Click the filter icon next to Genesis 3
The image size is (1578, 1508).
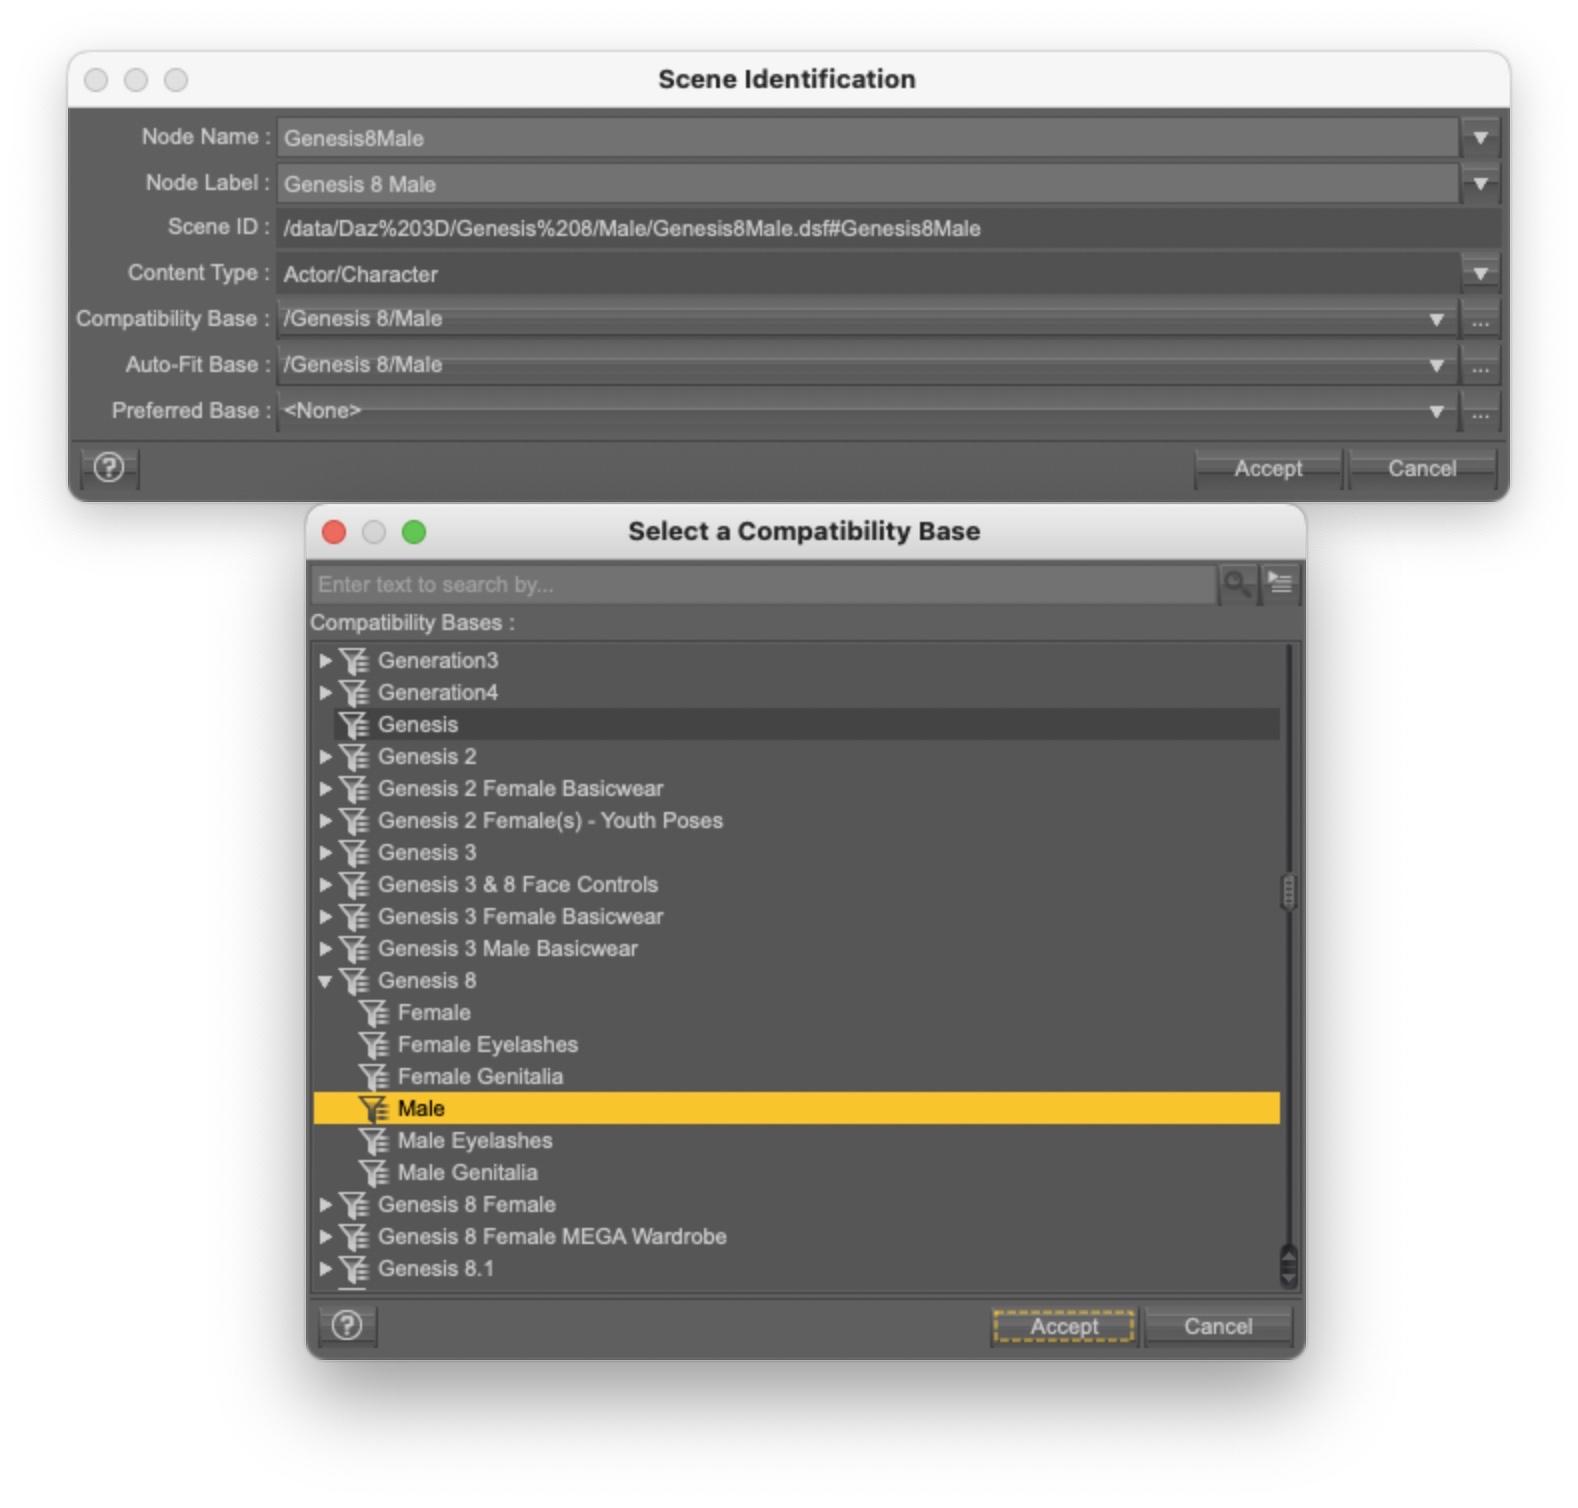tap(354, 853)
